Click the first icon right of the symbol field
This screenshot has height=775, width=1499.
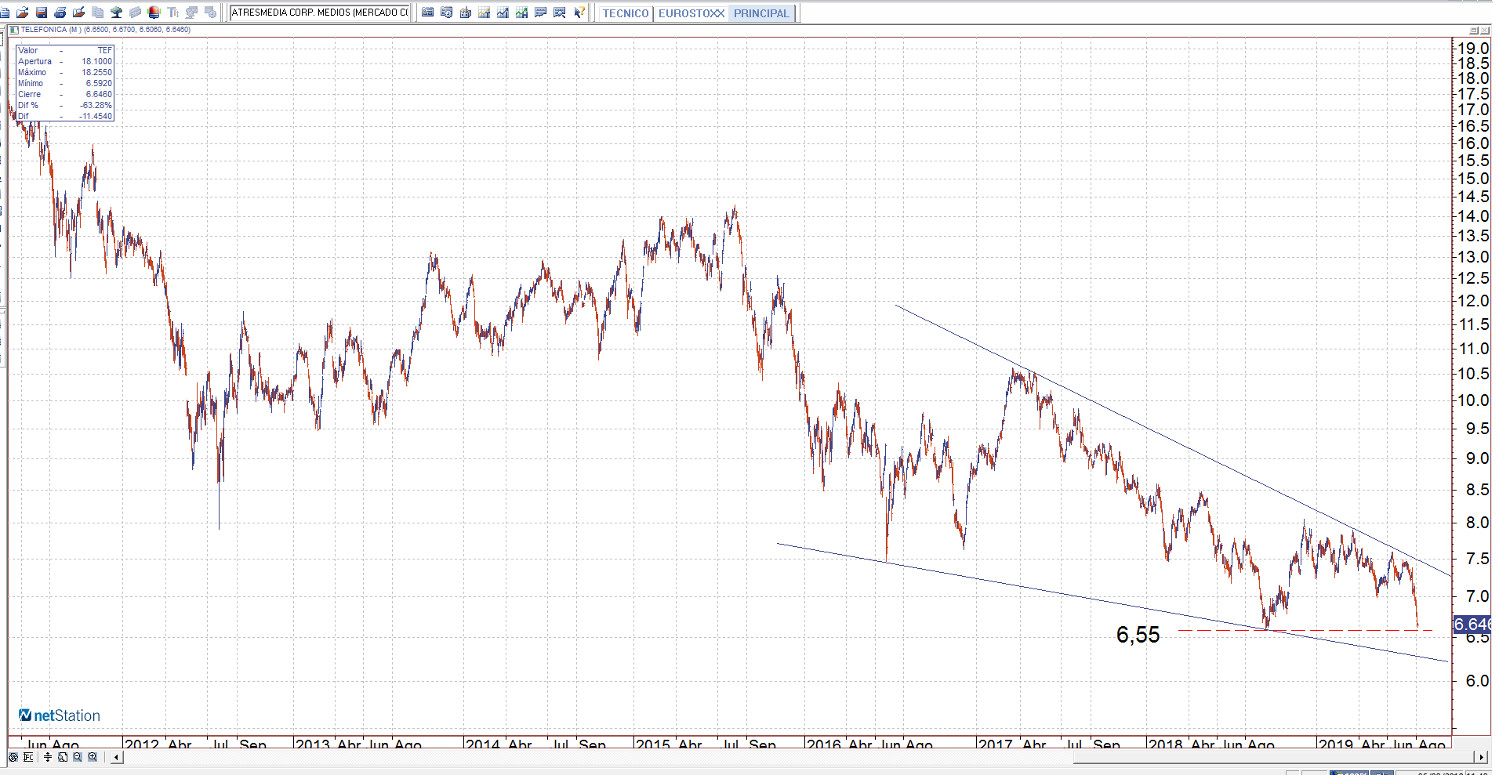point(428,13)
